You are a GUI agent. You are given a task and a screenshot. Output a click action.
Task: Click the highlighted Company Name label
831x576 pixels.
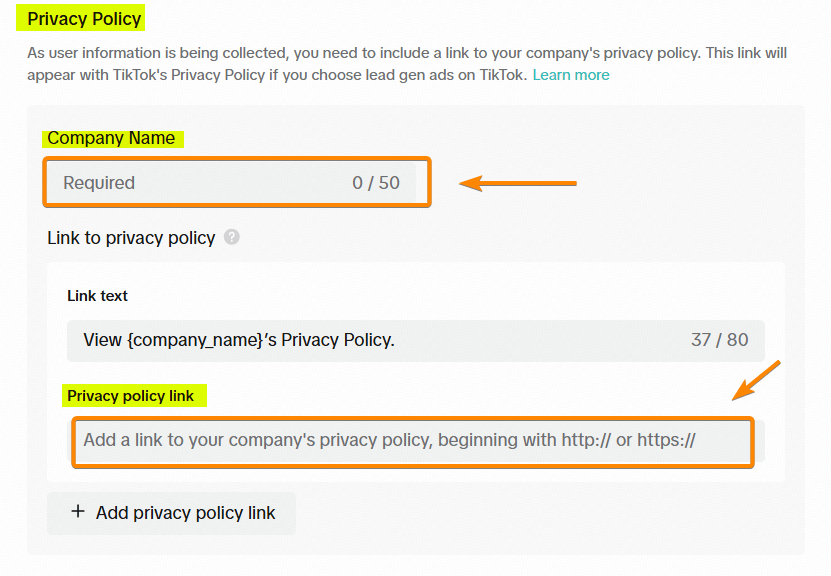112,138
